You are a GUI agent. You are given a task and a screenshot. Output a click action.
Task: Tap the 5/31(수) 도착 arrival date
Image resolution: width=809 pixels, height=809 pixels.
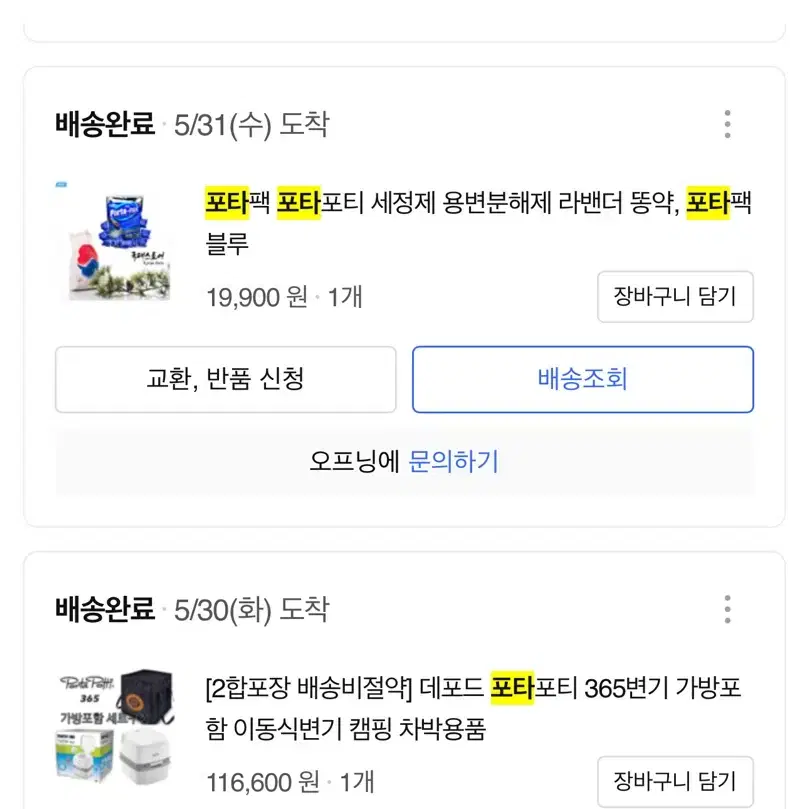[251, 125]
